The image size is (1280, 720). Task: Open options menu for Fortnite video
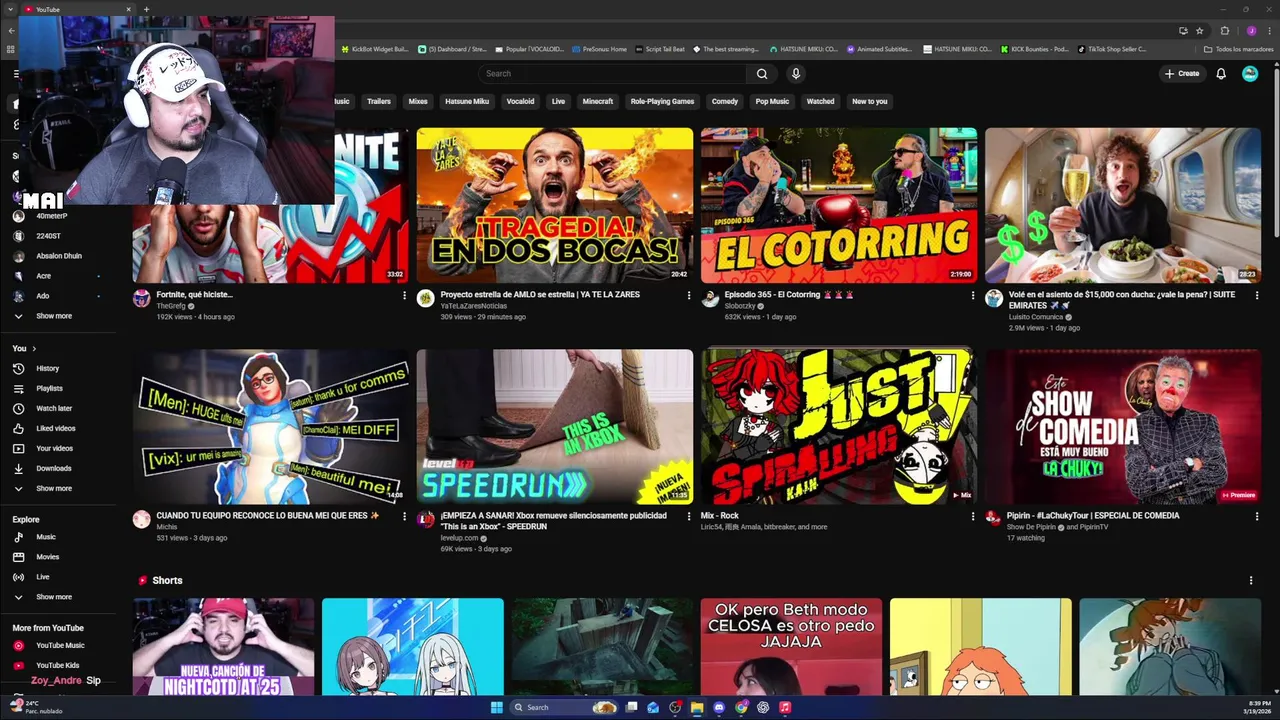pyautogui.click(x=404, y=295)
